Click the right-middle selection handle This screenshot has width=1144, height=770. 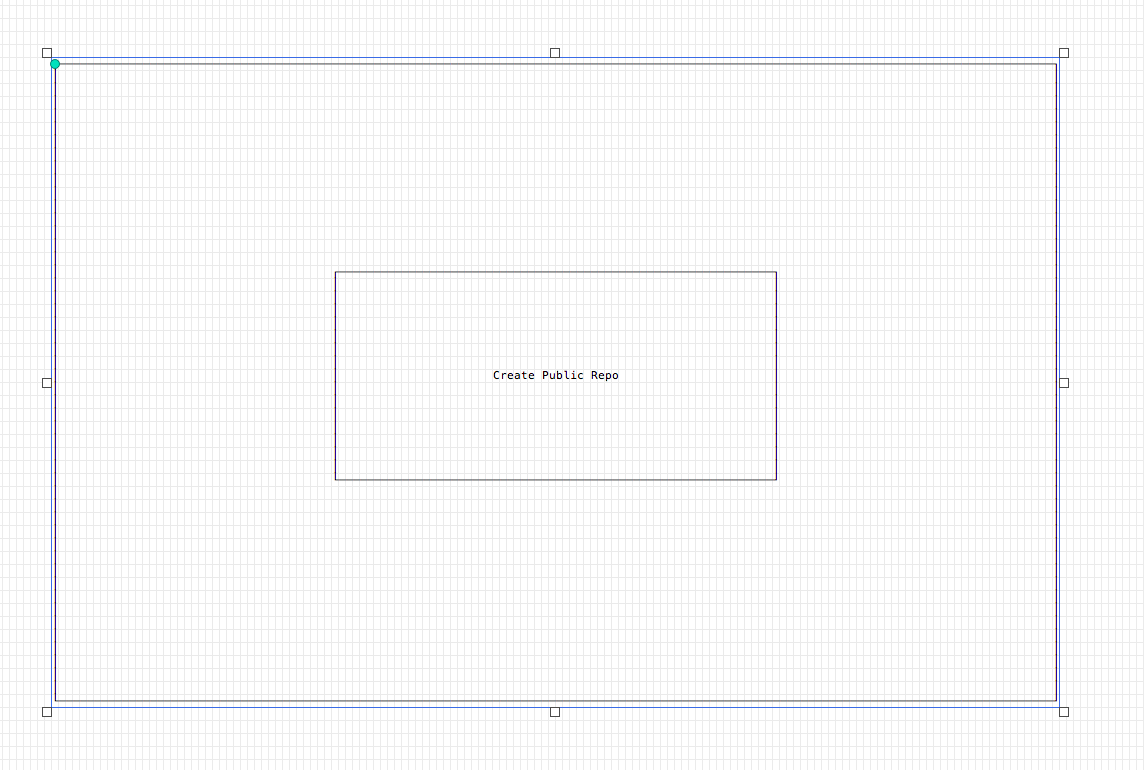tap(1063, 382)
